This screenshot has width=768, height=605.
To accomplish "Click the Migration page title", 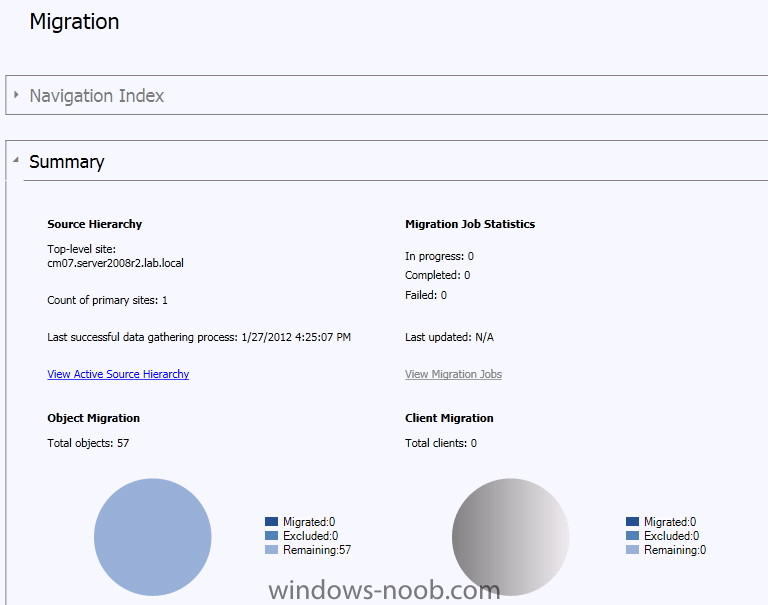I will 74,22.
